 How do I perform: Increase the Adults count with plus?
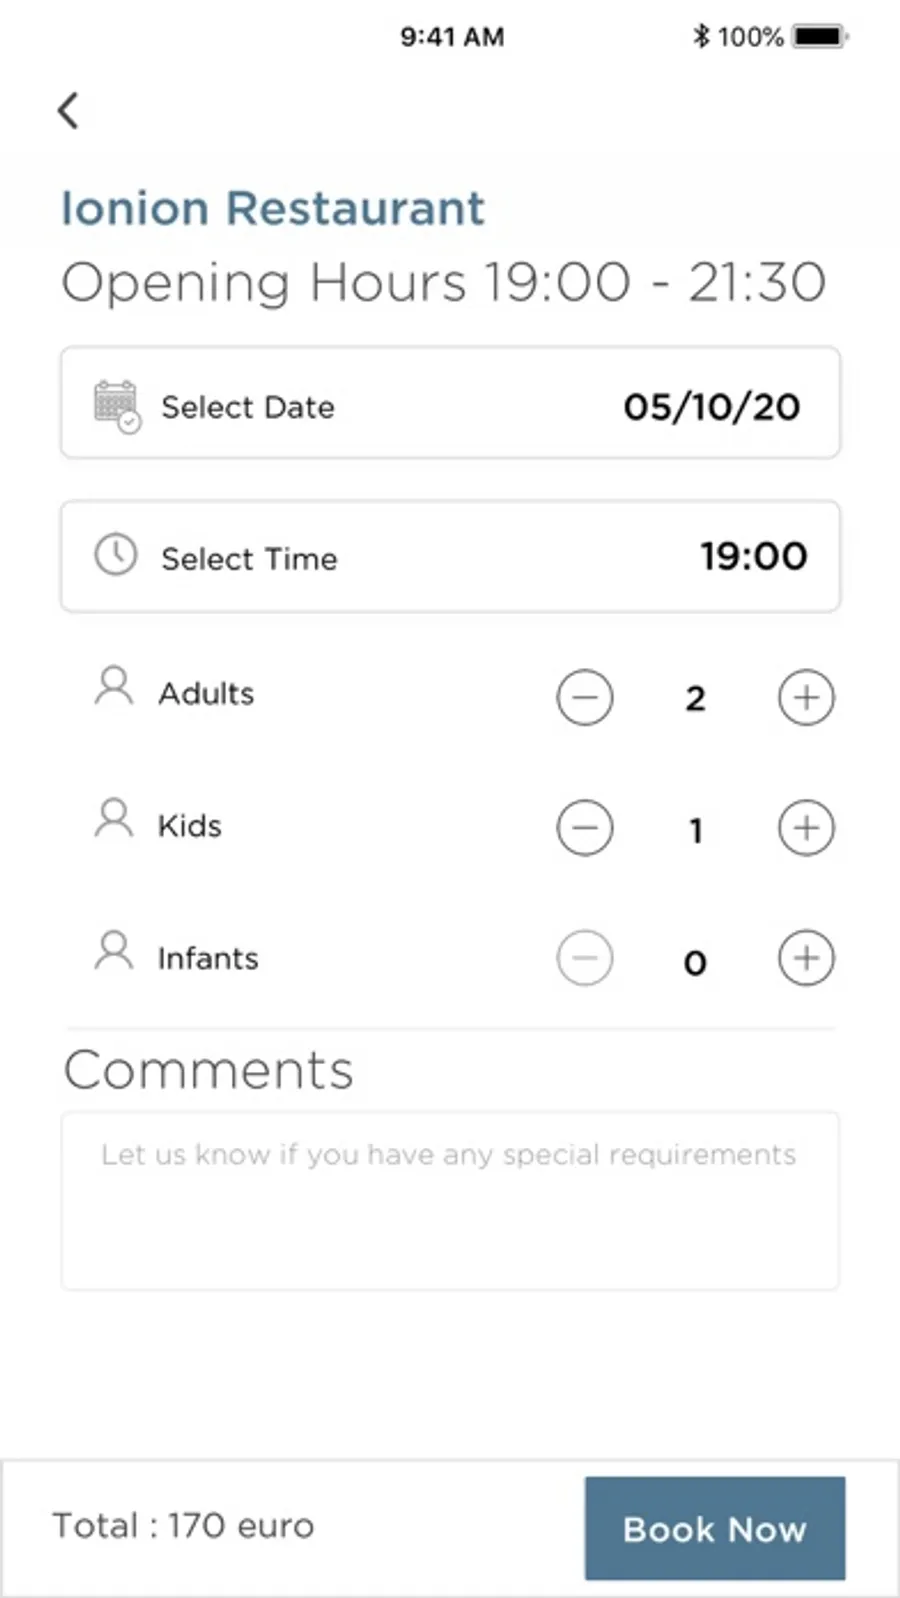pyautogui.click(x=806, y=697)
